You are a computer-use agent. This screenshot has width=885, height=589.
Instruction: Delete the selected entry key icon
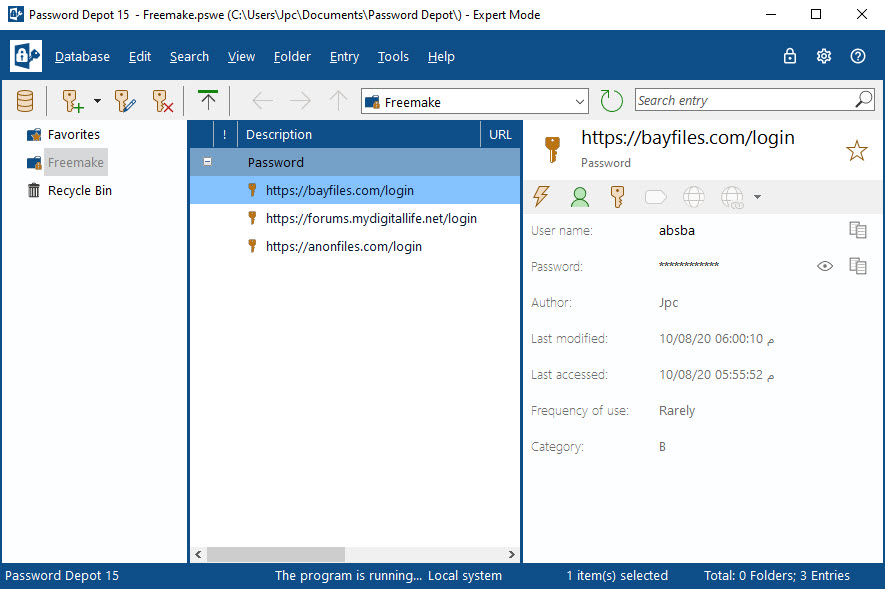tap(163, 102)
